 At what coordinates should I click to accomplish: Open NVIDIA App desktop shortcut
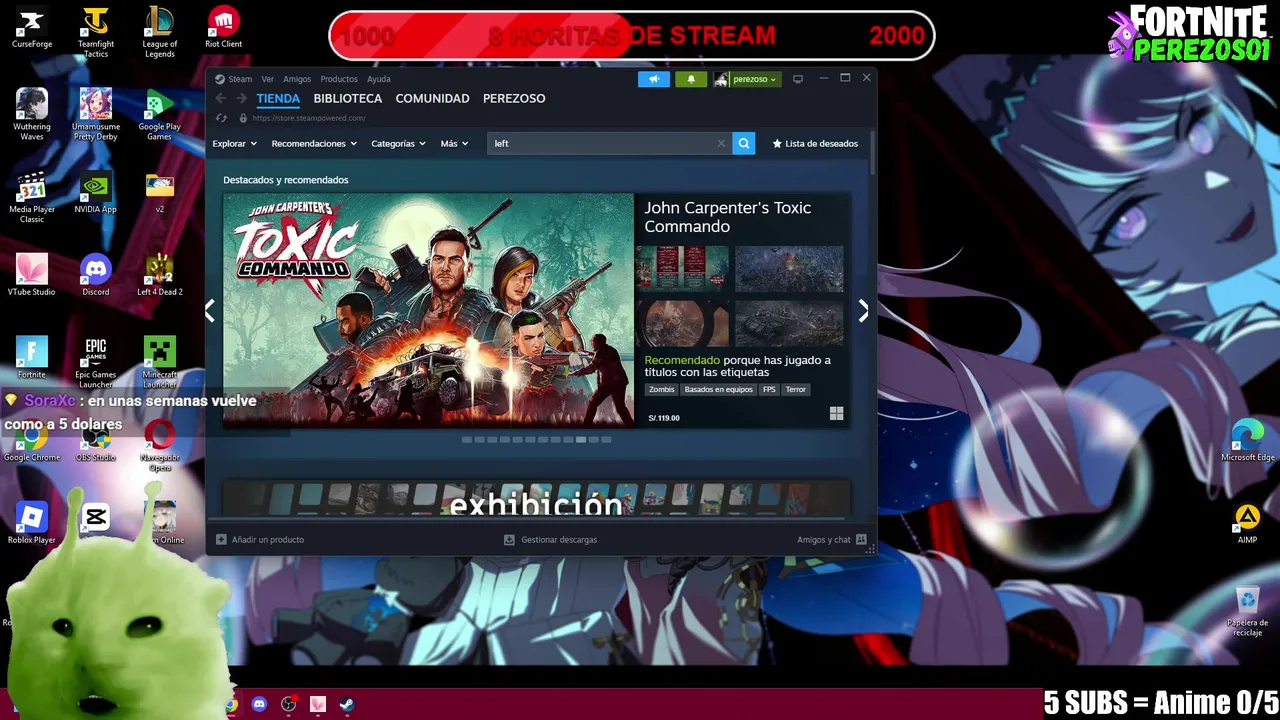pyautogui.click(x=96, y=193)
